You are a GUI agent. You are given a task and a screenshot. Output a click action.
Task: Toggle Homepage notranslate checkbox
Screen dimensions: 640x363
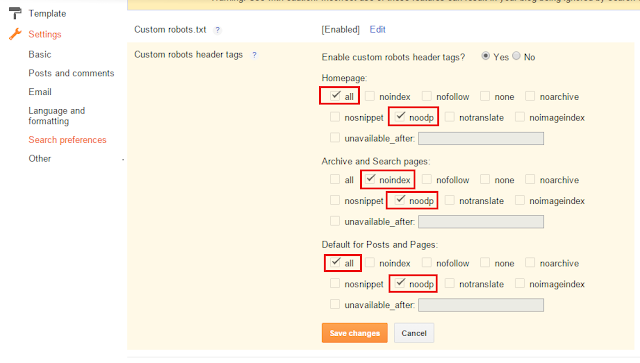coord(449,117)
